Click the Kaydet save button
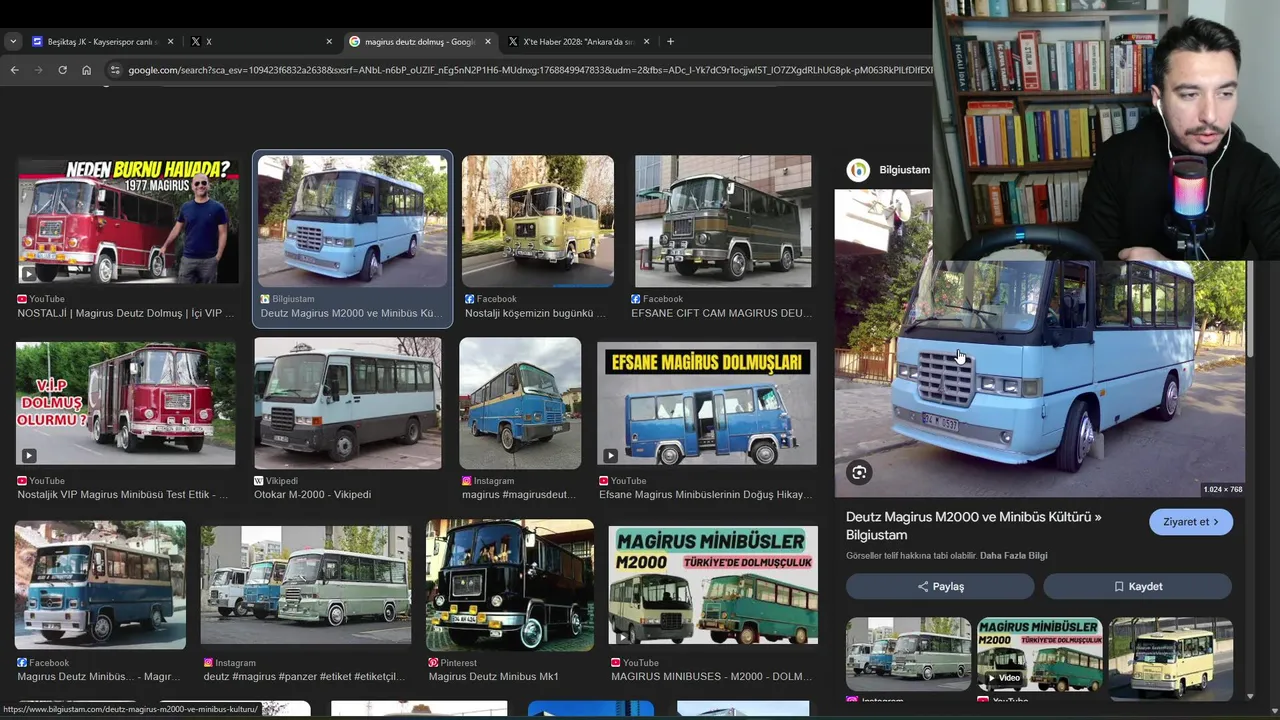 coord(1138,587)
